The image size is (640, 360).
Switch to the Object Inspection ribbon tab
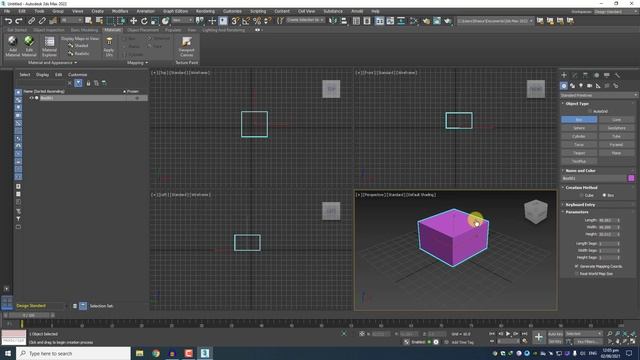point(49,30)
